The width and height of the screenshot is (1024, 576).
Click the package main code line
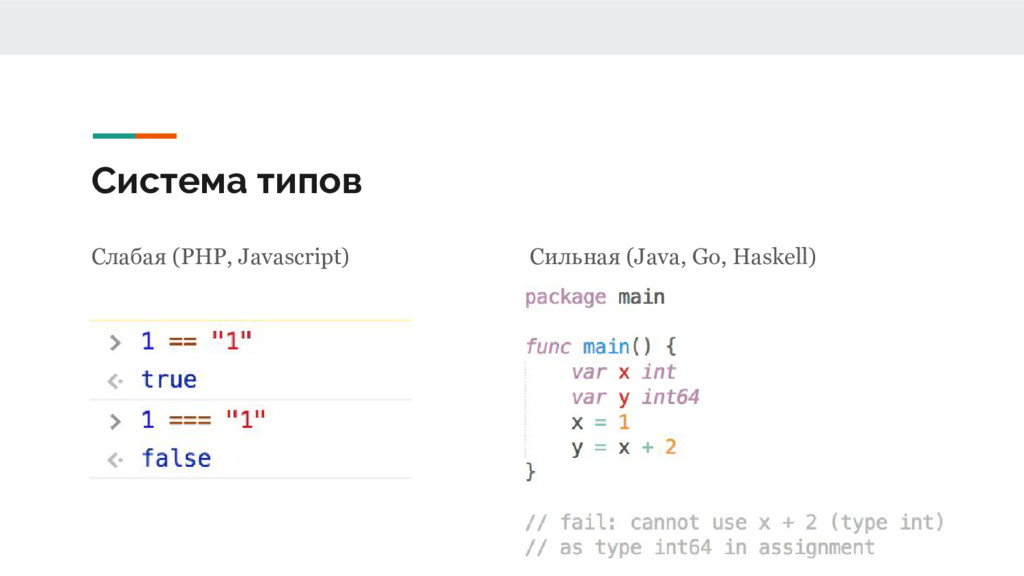click(594, 297)
